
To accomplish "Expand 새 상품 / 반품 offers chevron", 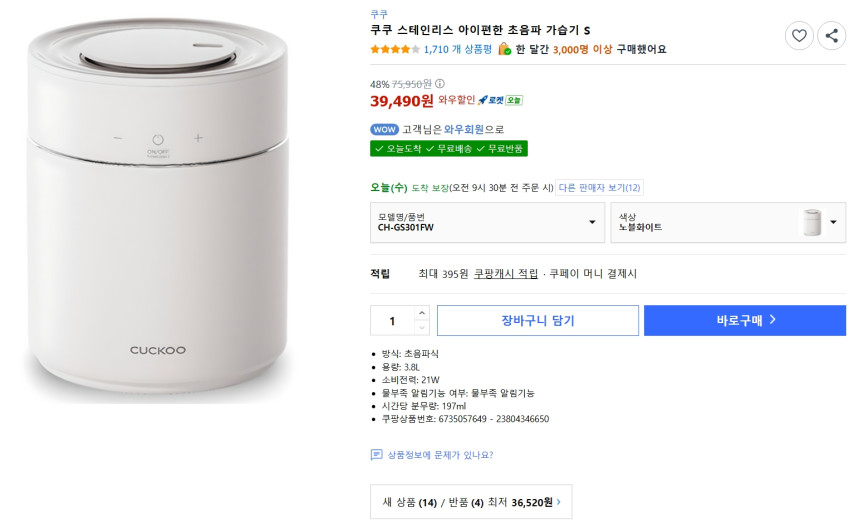I will click(558, 503).
